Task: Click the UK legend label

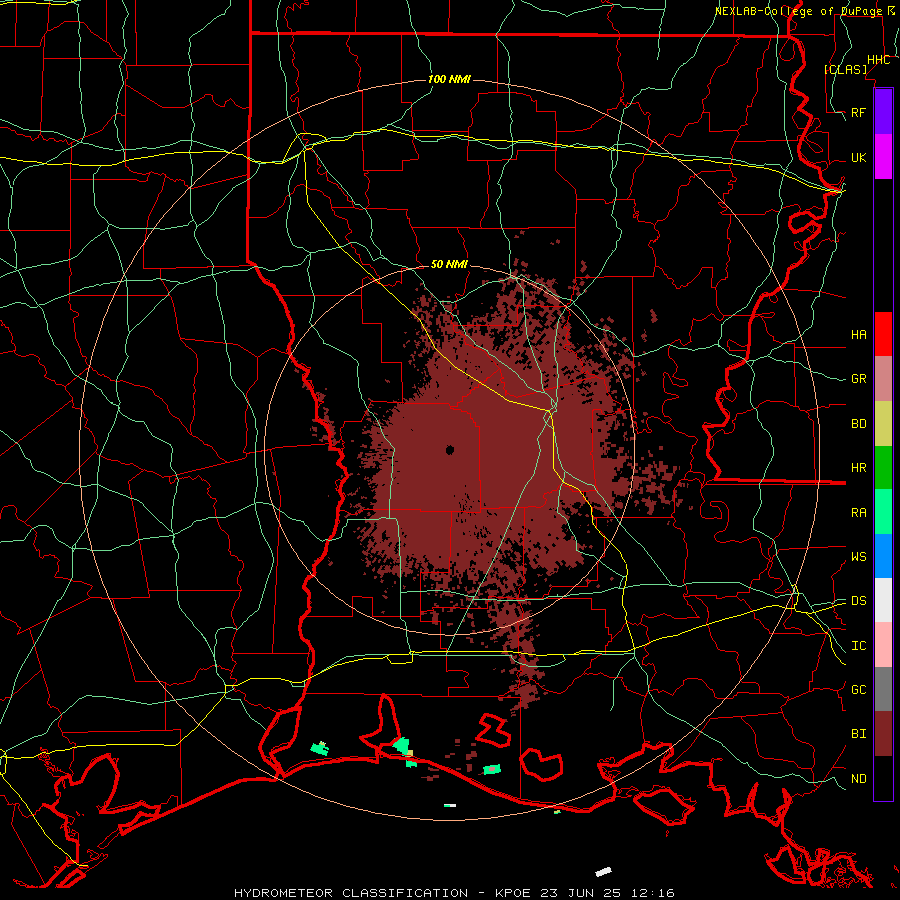Action: 858,157
